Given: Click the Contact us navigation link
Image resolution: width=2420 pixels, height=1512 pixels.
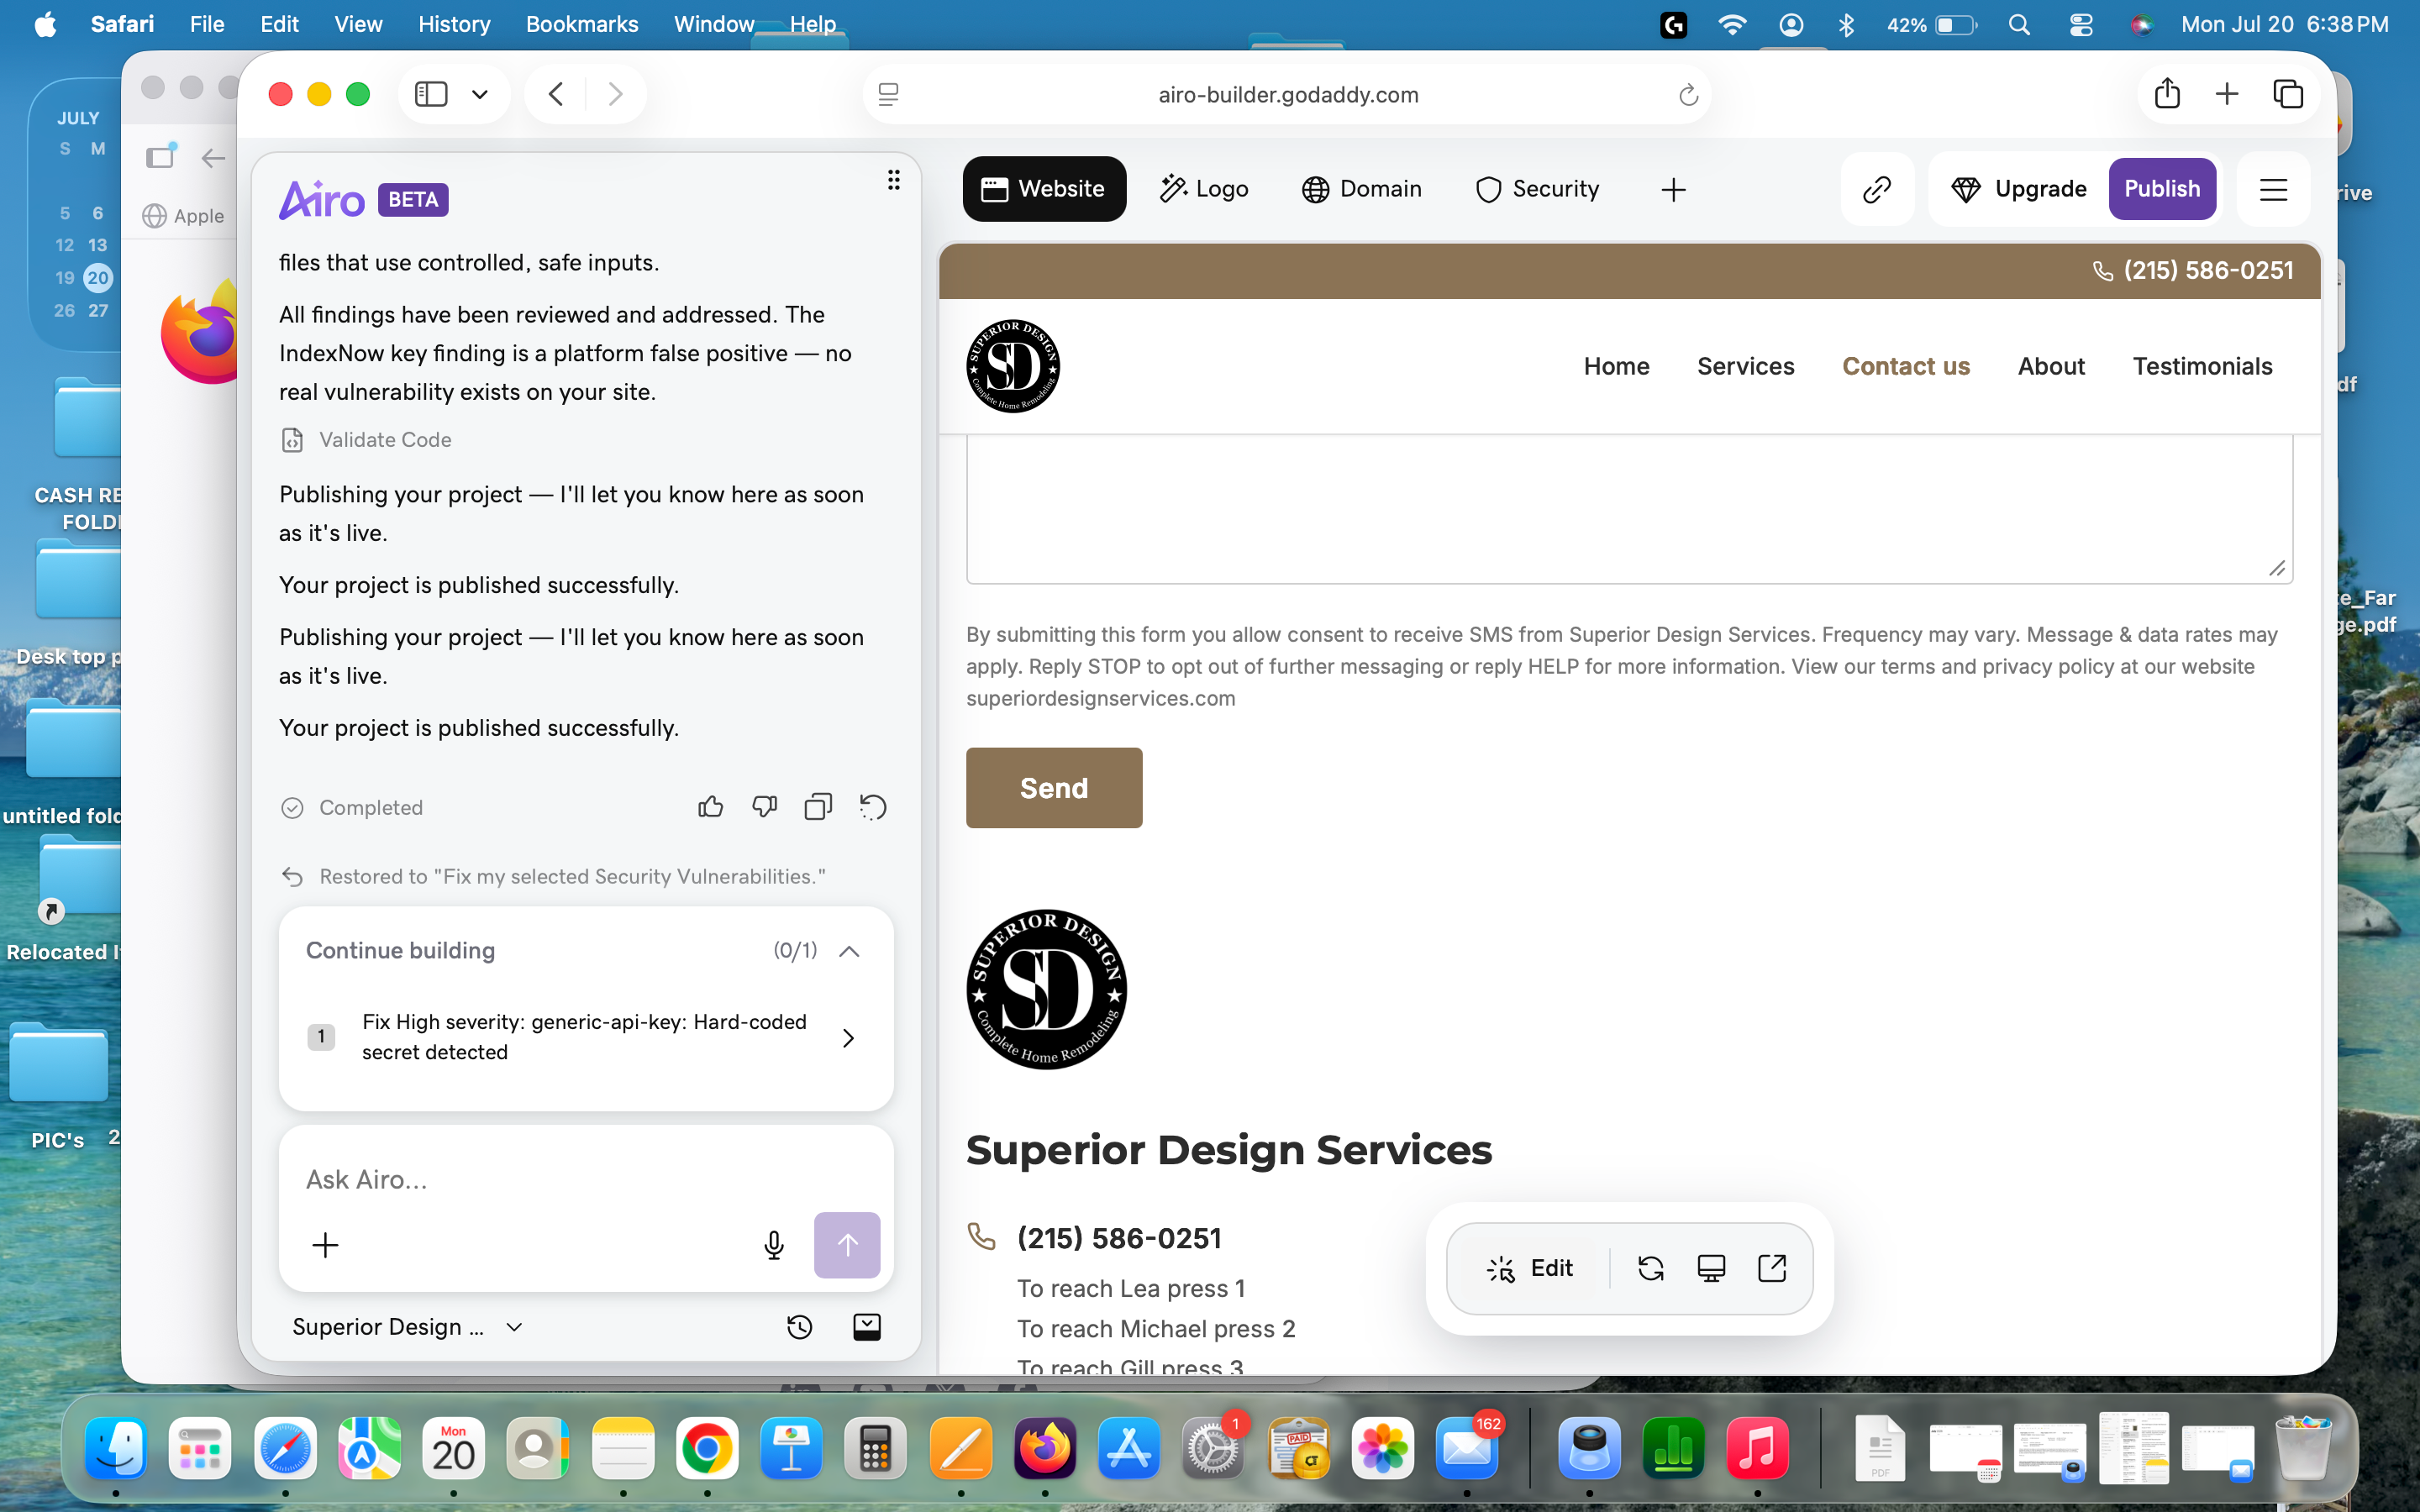Looking at the screenshot, I should pyautogui.click(x=1906, y=366).
